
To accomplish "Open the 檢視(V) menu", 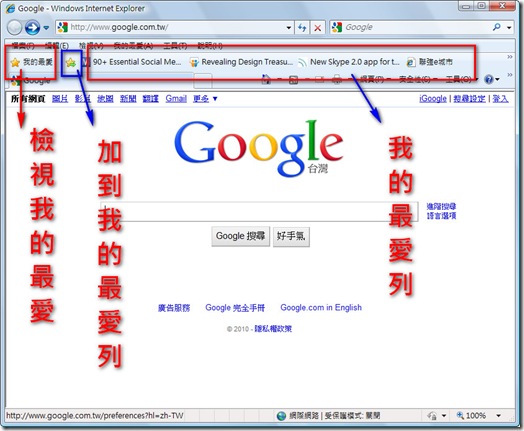I will pos(91,45).
